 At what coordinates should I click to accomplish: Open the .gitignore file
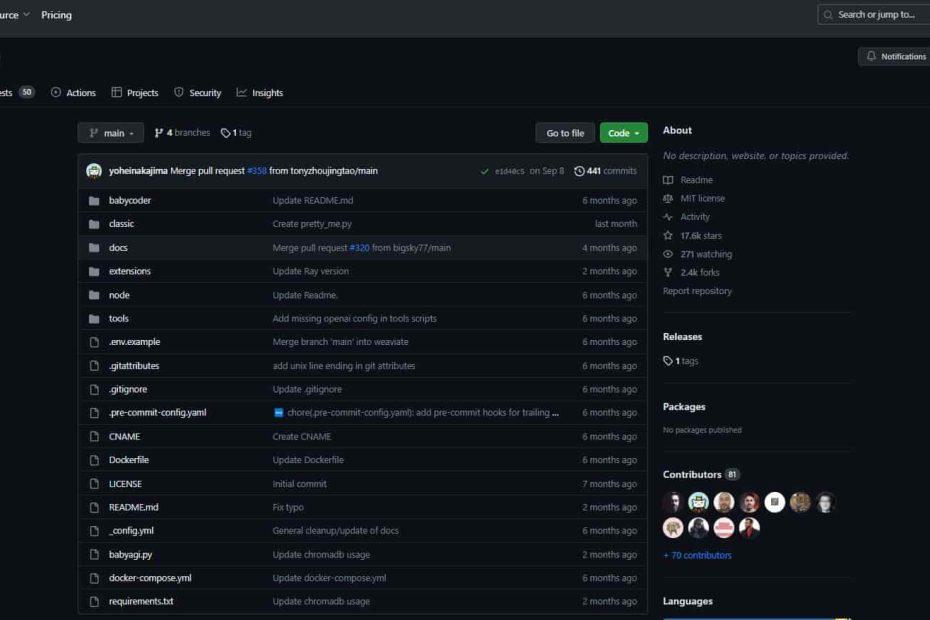click(x=128, y=389)
